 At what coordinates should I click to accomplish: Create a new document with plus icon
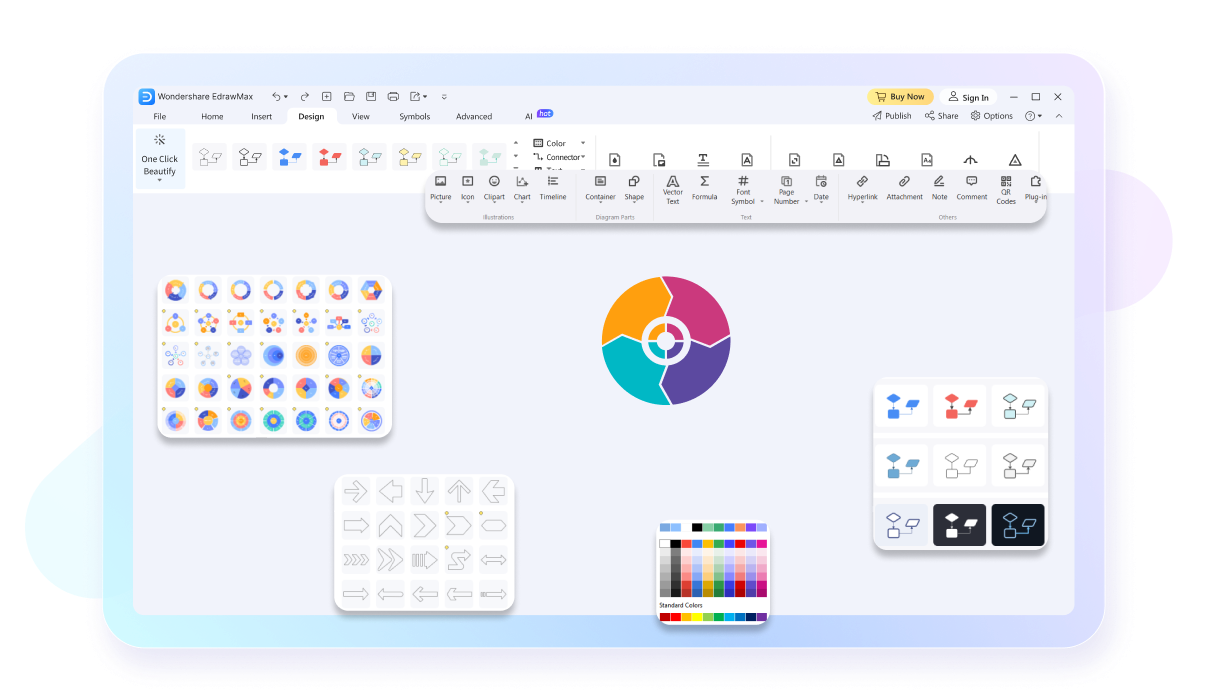(326, 96)
